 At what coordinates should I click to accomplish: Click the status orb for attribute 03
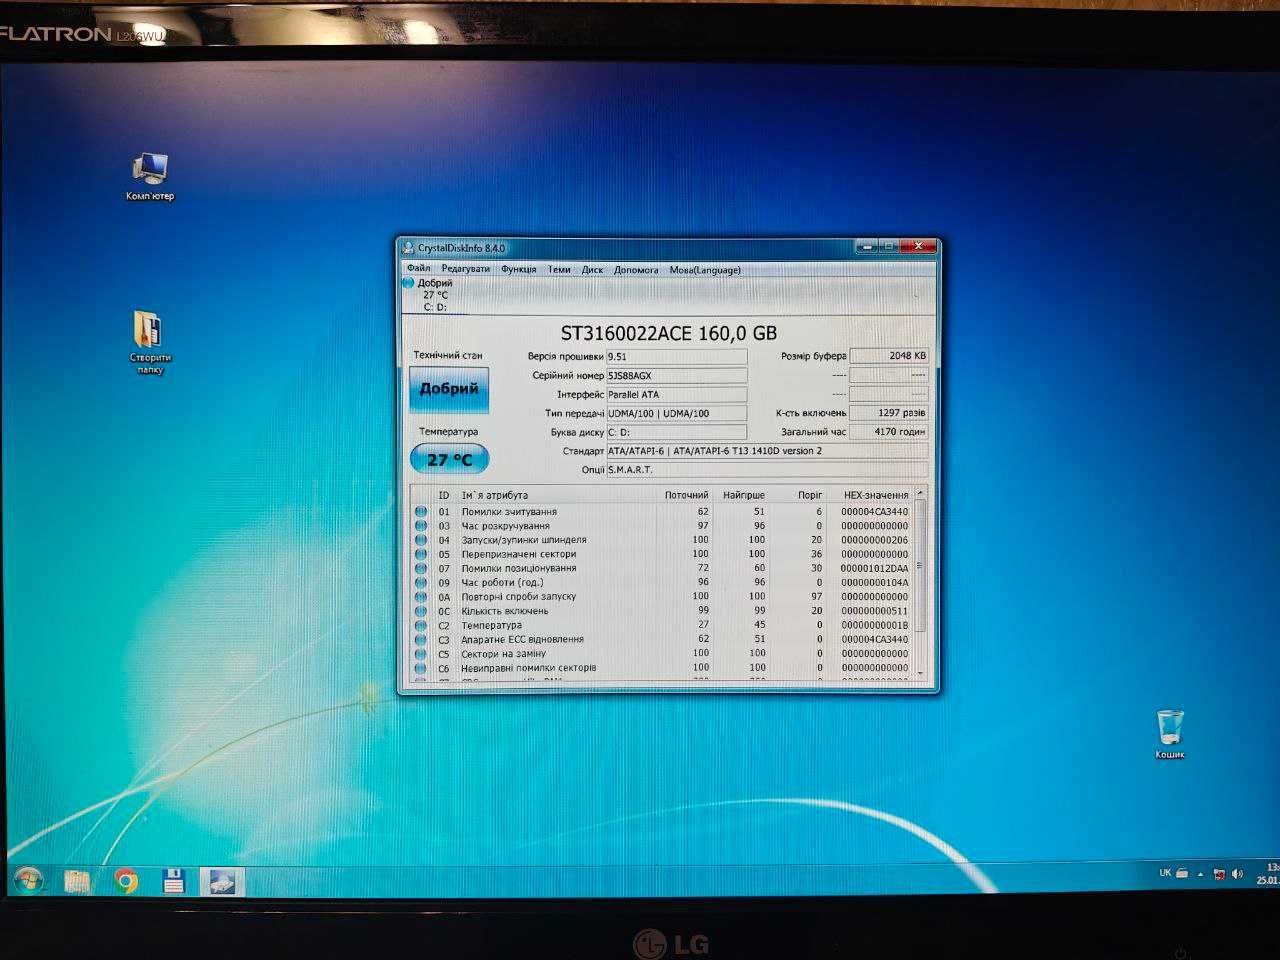[x=421, y=525]
